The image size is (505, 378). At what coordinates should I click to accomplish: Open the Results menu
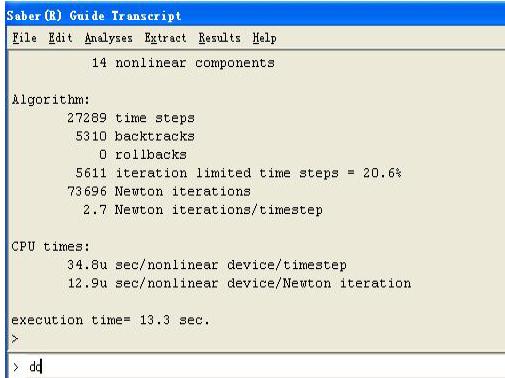[220, 38]
